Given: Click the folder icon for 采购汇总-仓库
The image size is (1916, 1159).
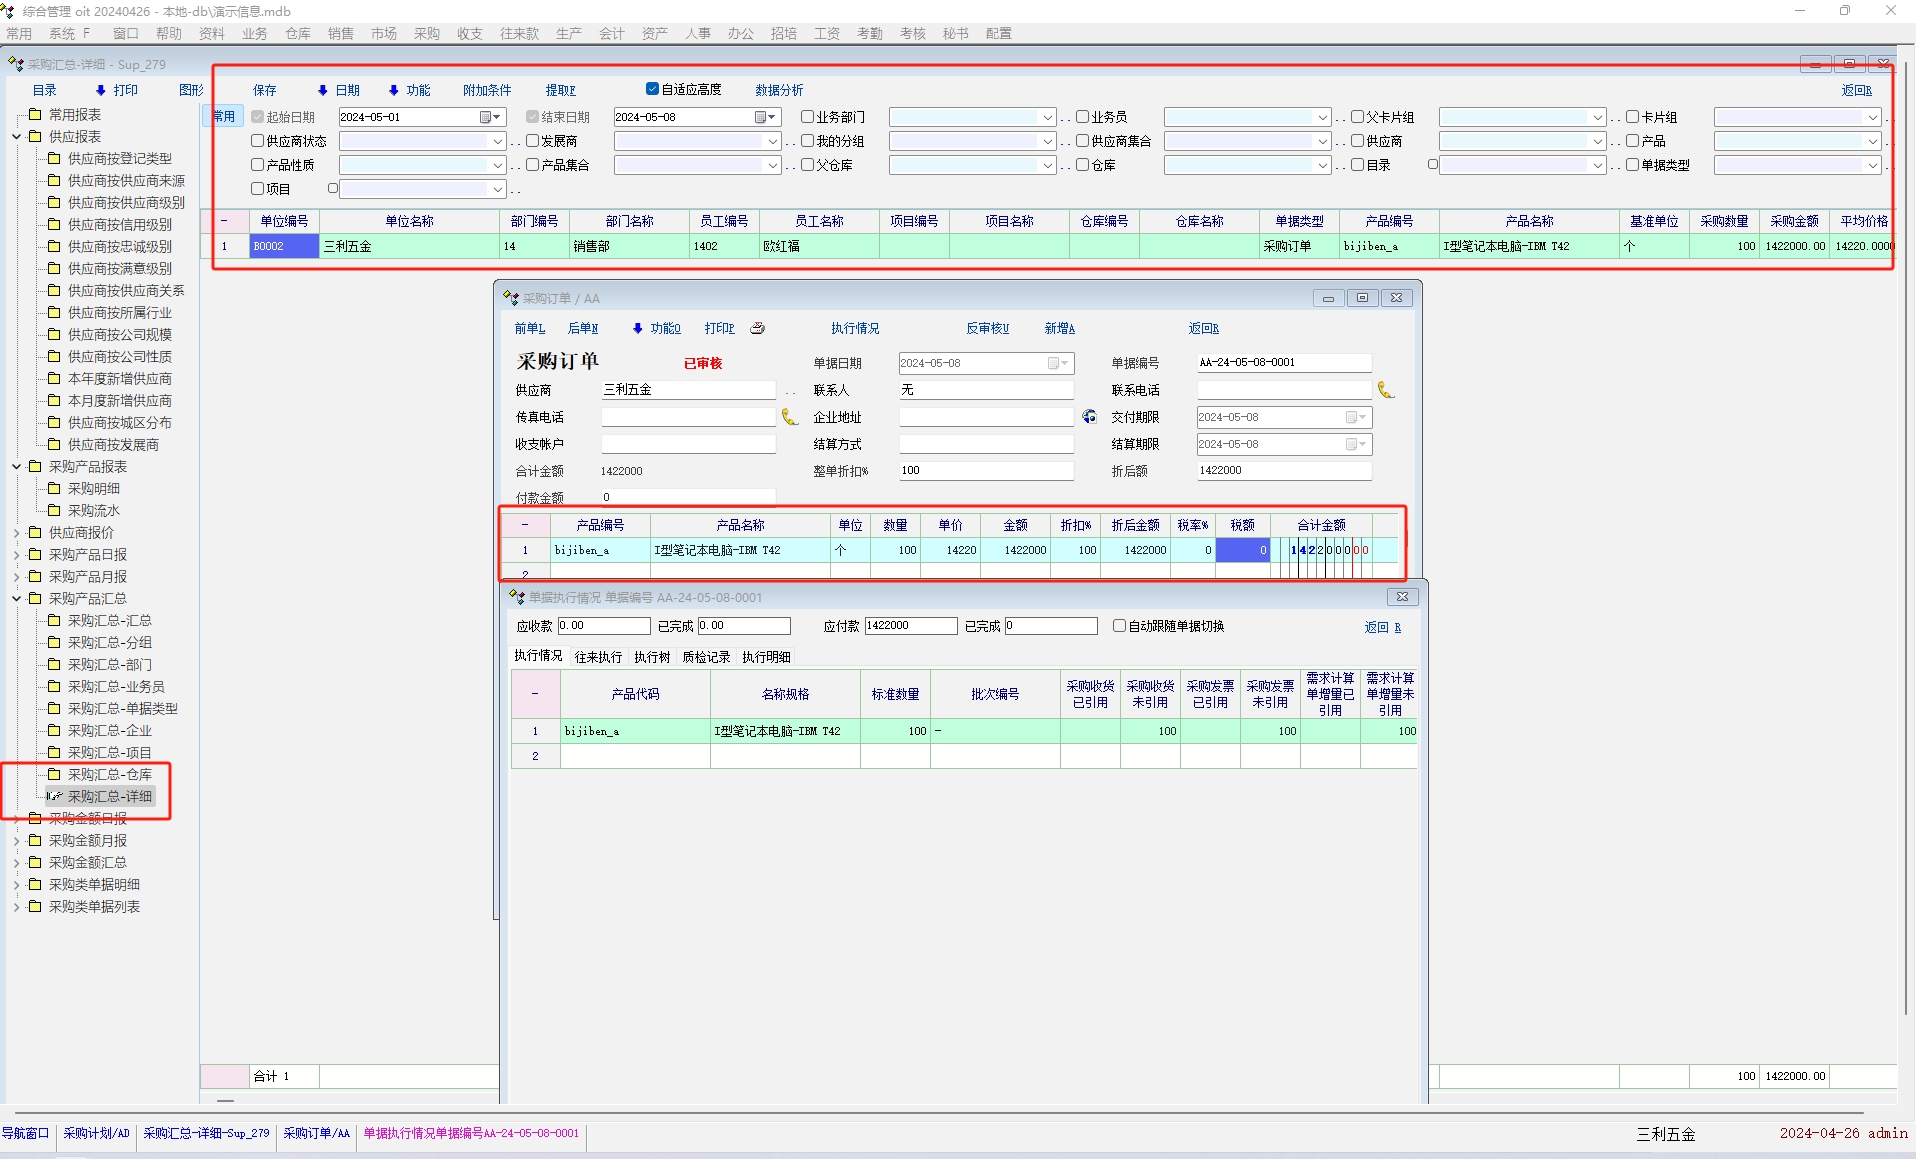Looking at the screenshot, I should click(55, 774).
